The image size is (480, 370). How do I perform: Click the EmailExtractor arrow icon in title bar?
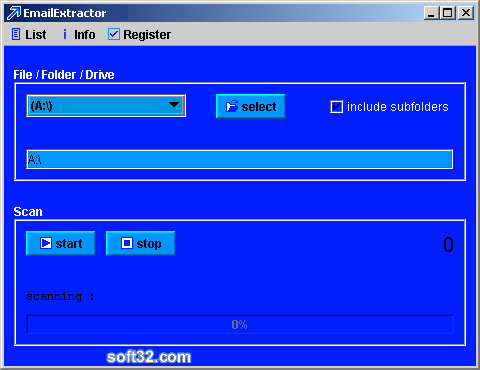[x=14, y=13]
